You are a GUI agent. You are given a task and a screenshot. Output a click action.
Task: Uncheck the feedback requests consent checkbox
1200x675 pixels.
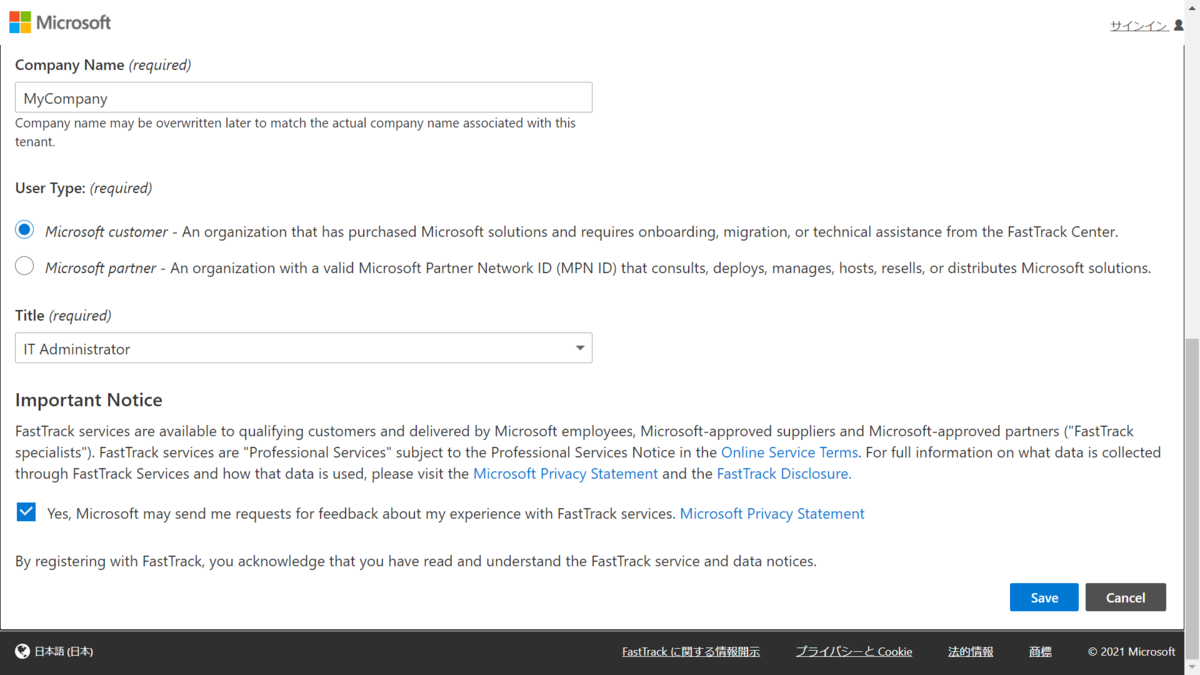pyautogui.click(x=26, y=512)
